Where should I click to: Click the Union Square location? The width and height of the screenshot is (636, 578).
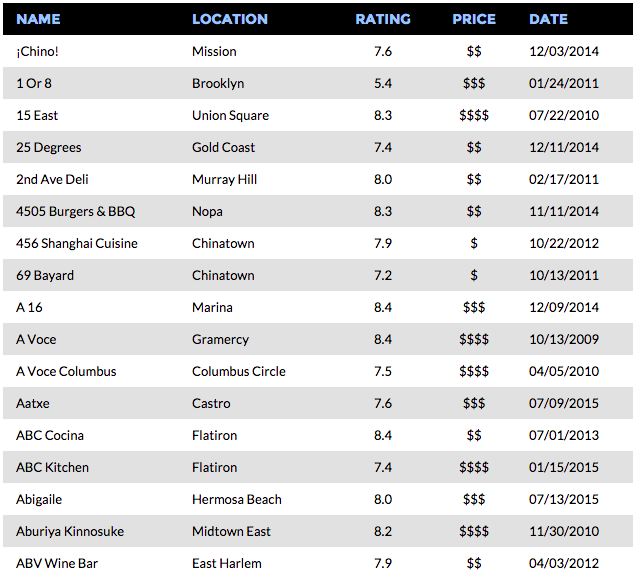pos(230,116)
